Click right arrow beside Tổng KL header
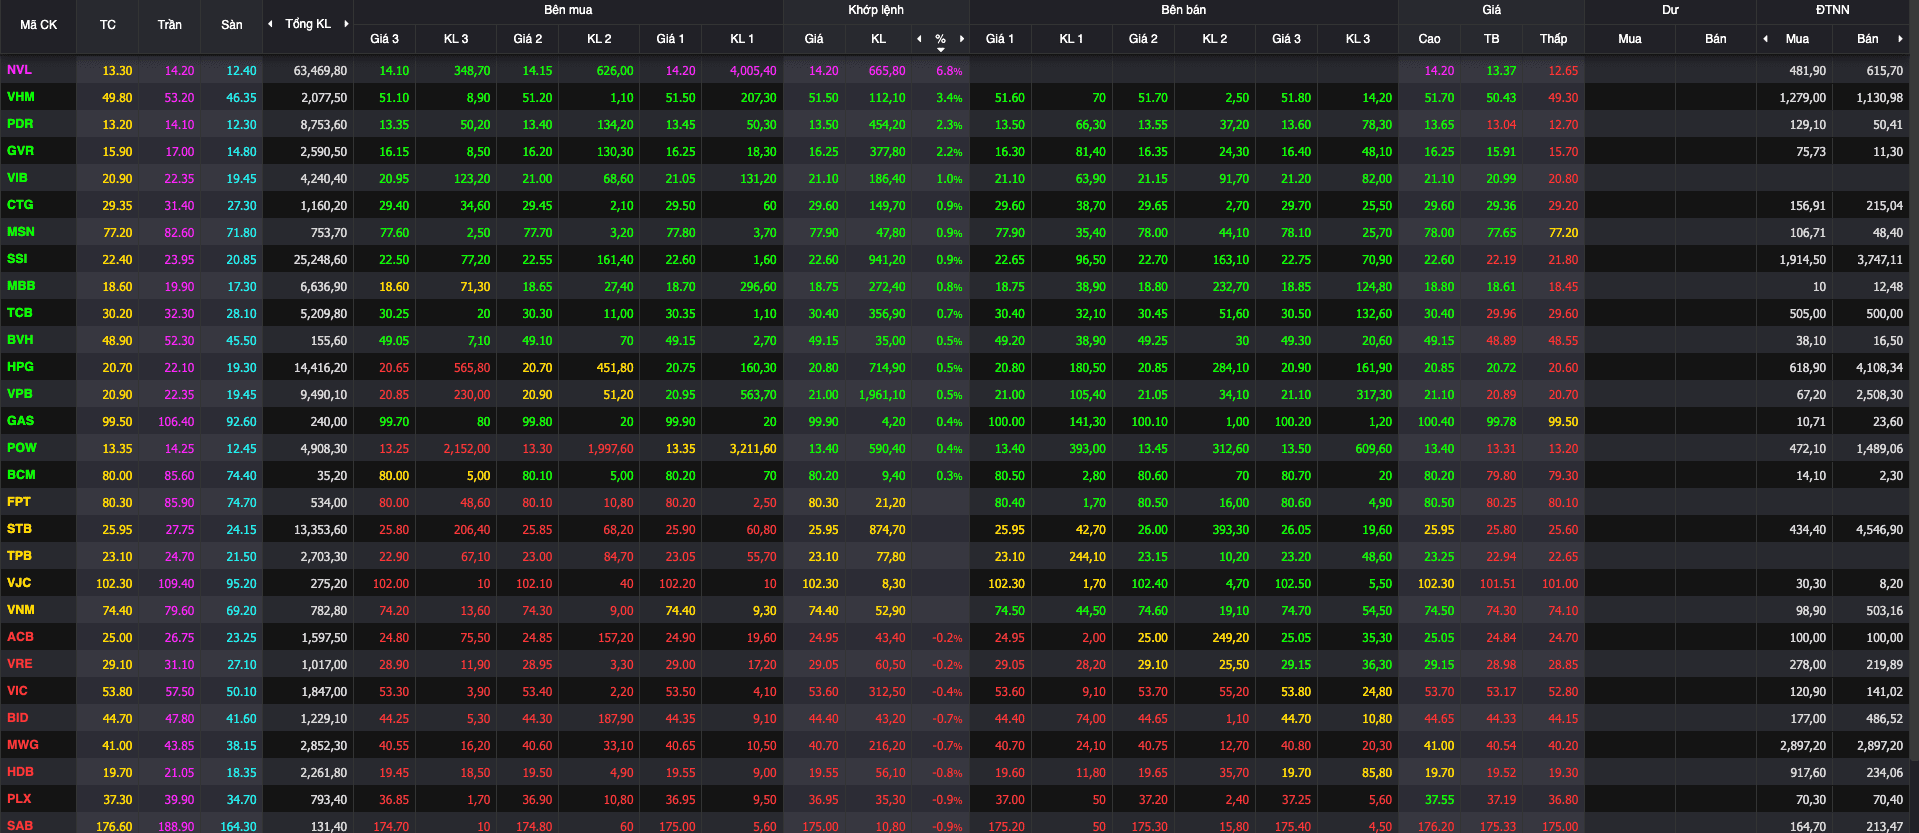Image resolution: width=1919 pixels, height=833 pixels. point(346,24)
